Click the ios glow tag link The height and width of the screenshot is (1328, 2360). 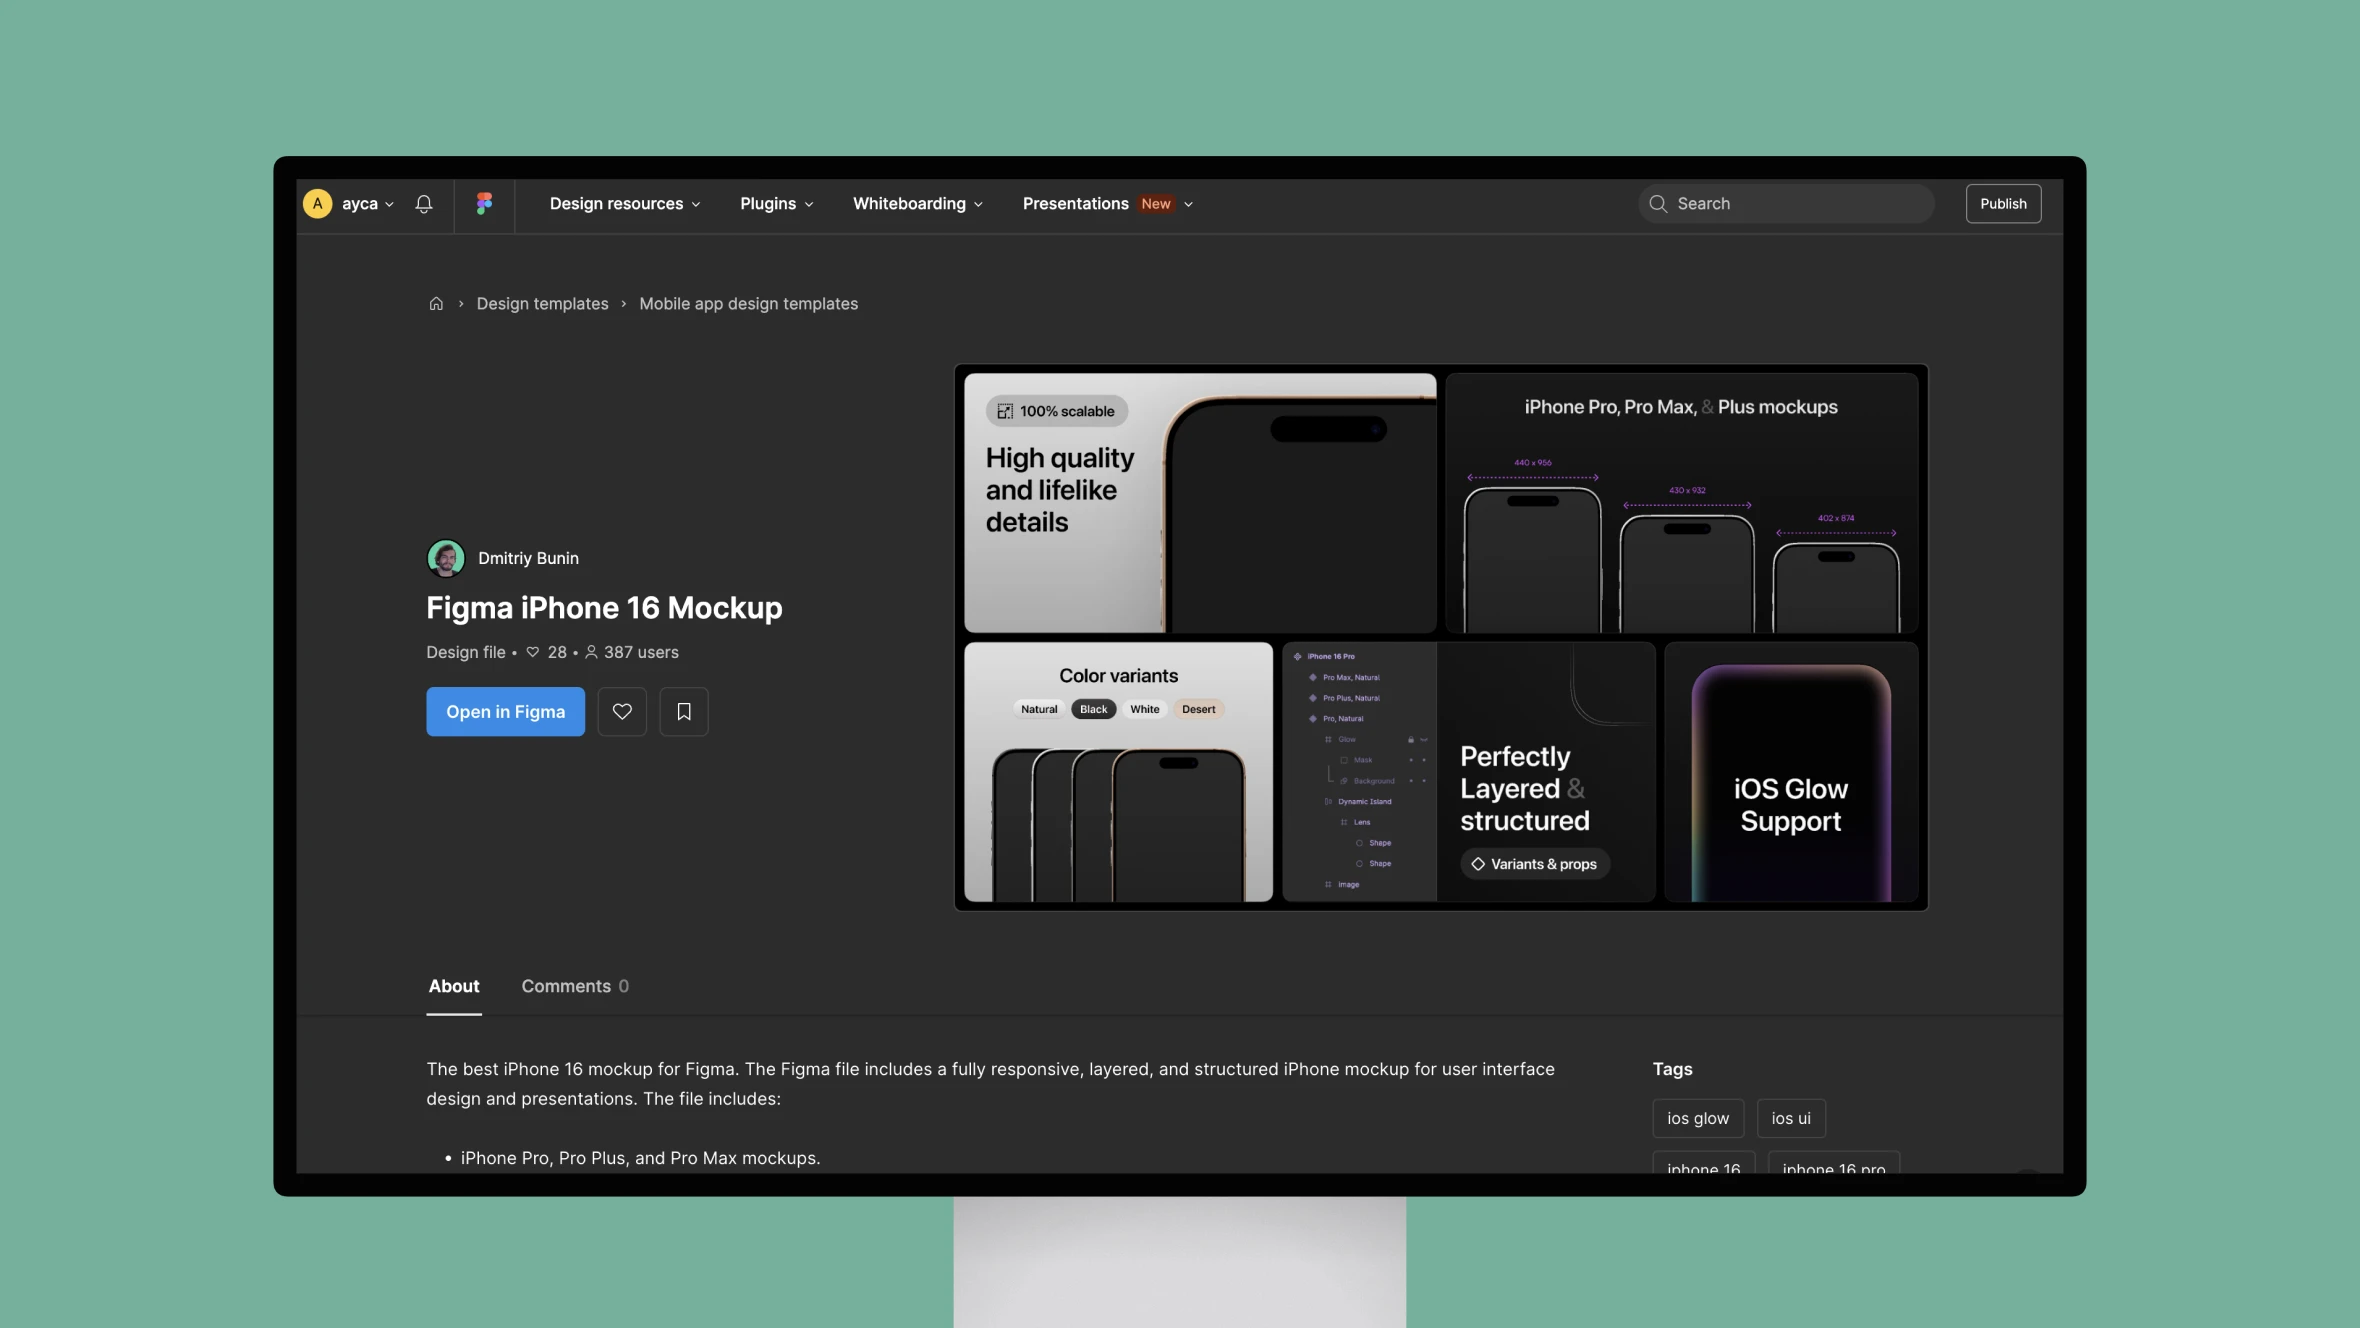tap(1697, 1119)
